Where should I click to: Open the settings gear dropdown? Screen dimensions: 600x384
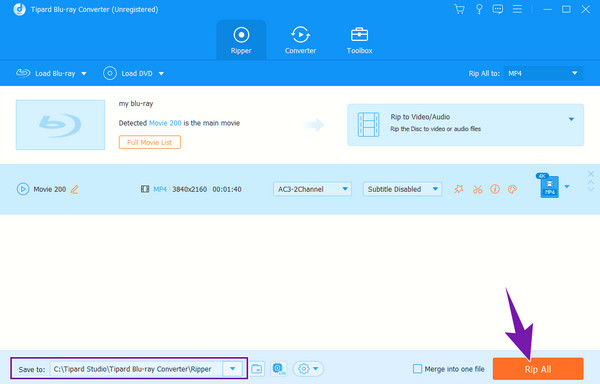click(x=308, y=369)
